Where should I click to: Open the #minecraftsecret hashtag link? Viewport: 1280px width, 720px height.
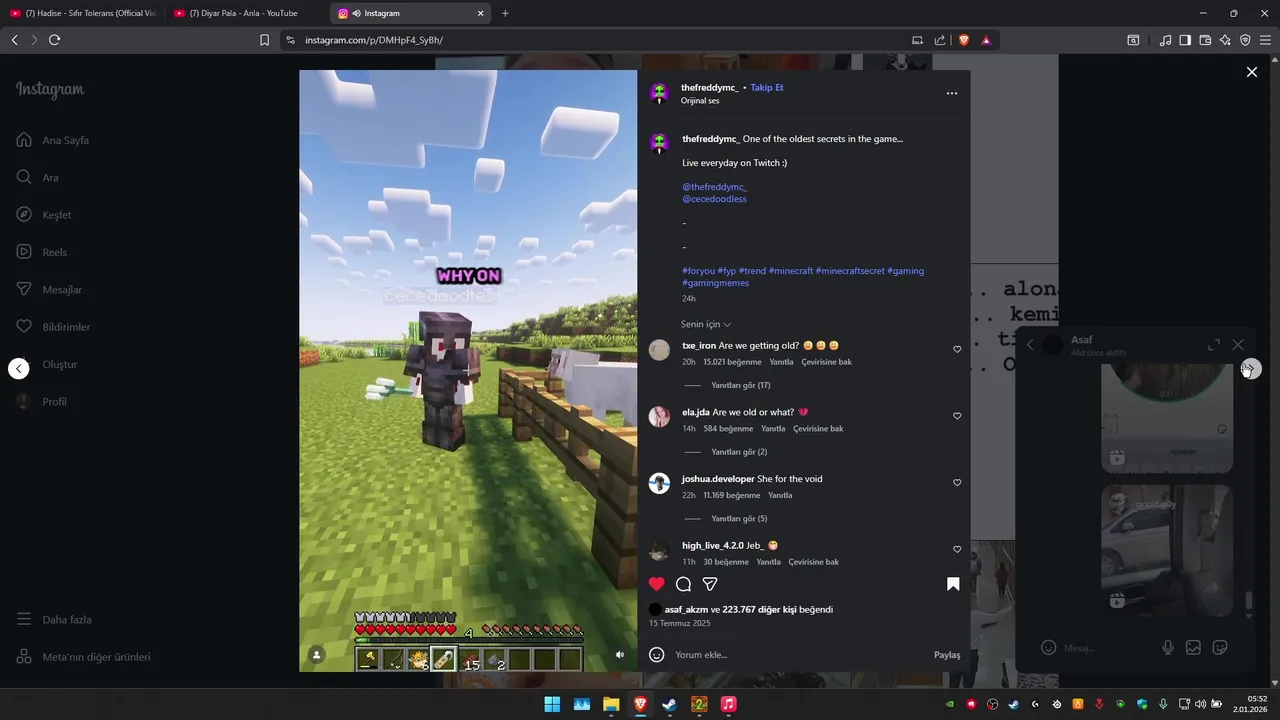pos(850,271)
